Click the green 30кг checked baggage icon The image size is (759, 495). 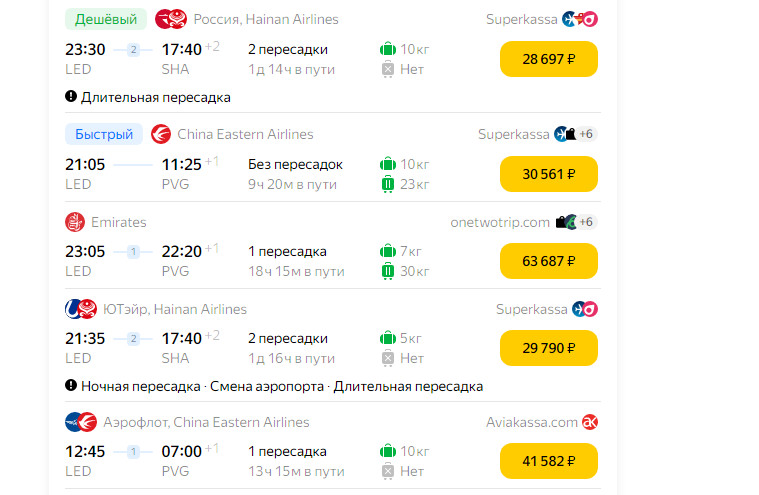click(x=388, y=271)
